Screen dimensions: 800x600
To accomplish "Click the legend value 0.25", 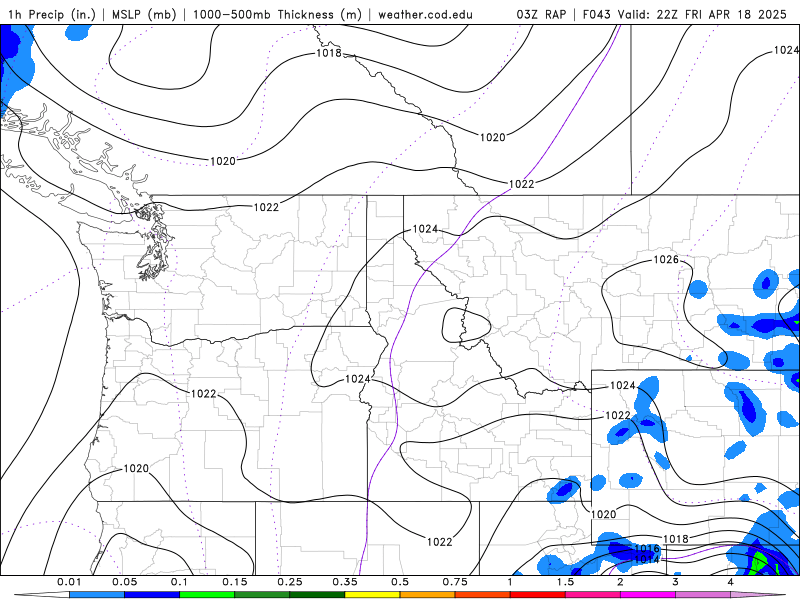I will (290, 582).
